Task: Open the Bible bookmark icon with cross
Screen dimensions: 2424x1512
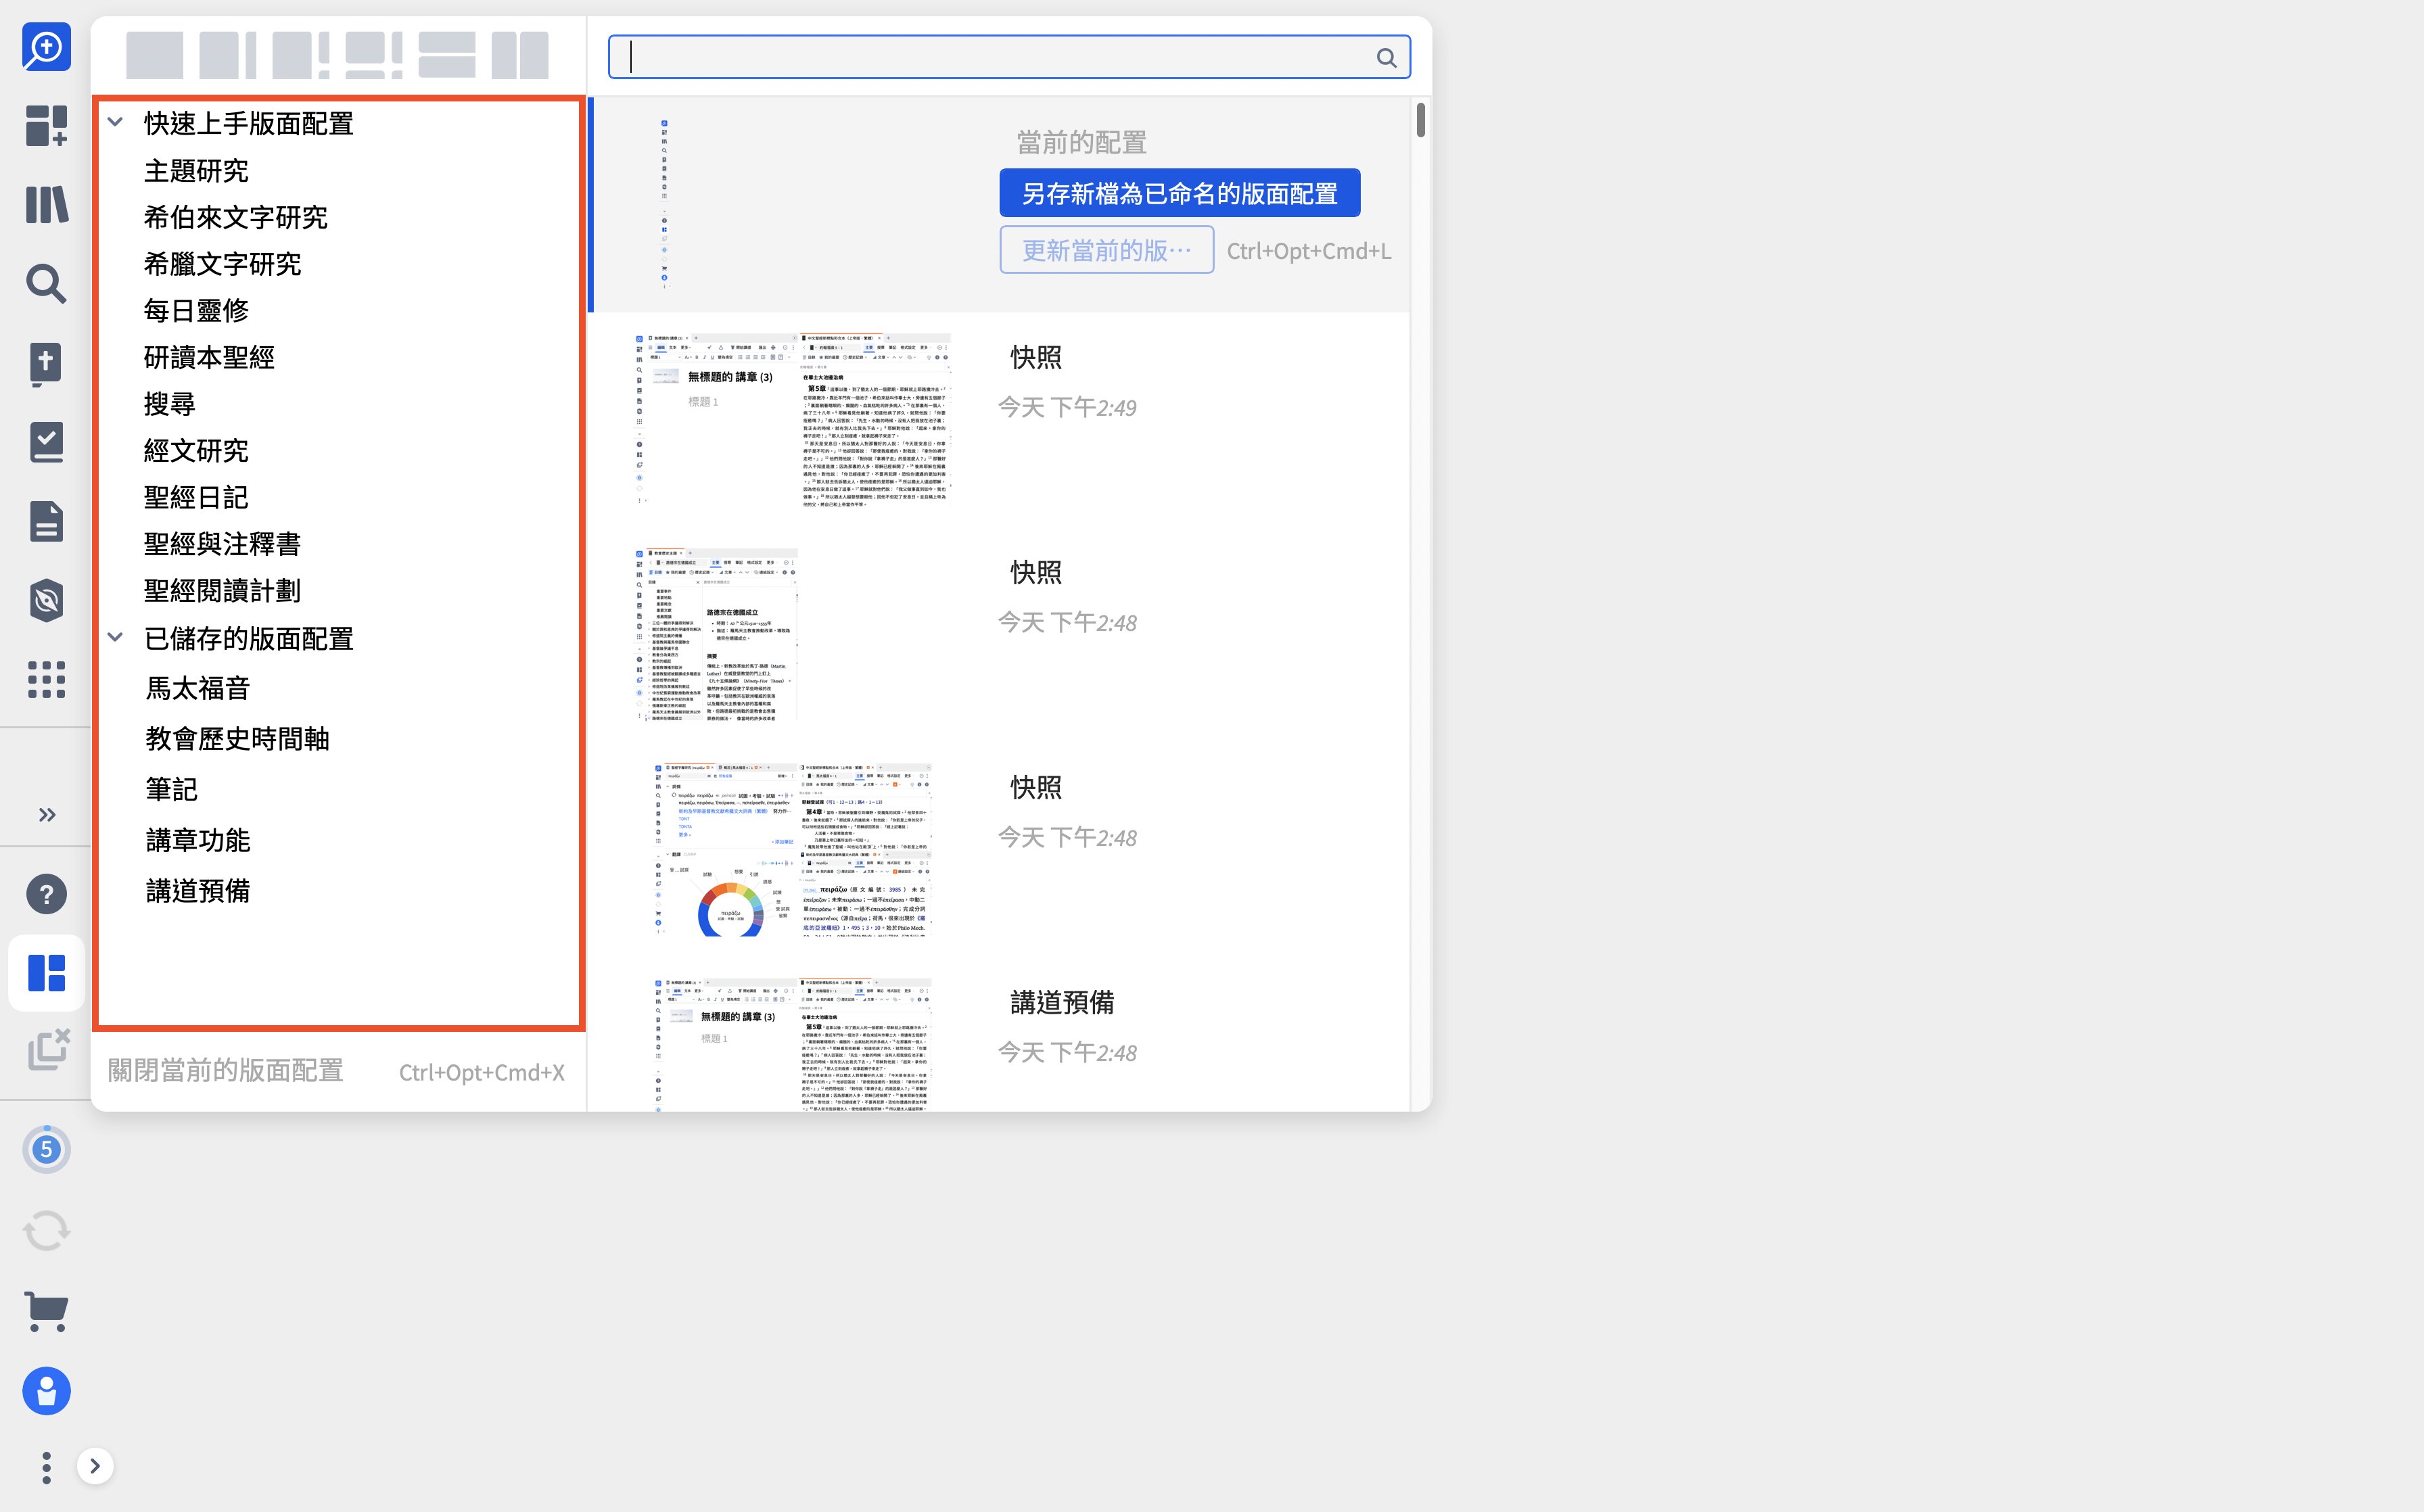Action: point(46,363)
